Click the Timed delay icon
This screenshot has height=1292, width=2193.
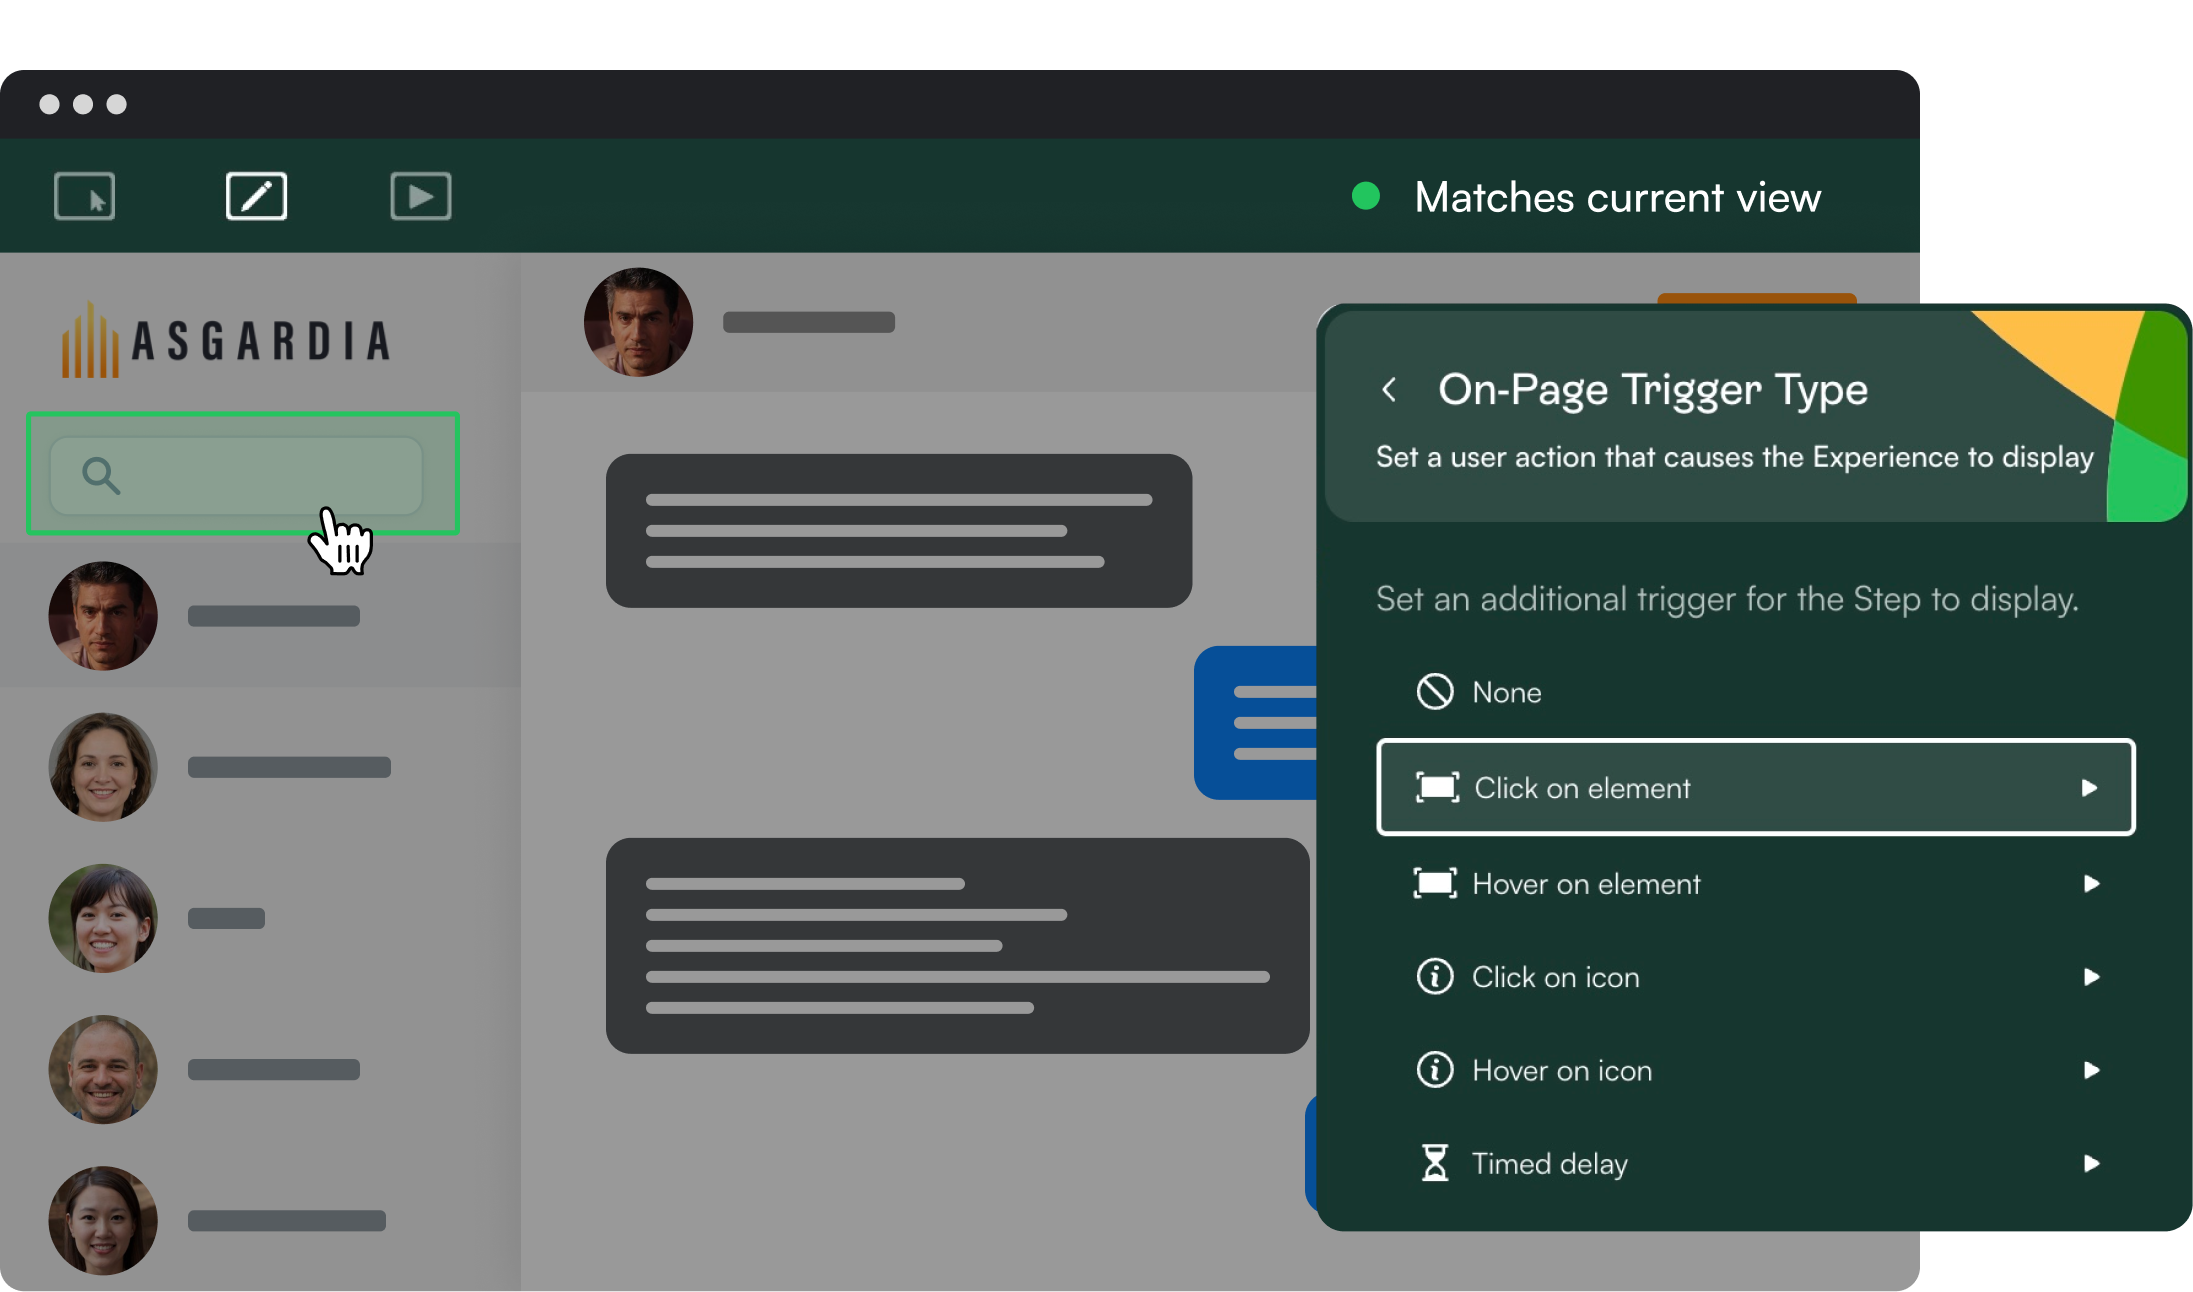pos(1430,1163)
